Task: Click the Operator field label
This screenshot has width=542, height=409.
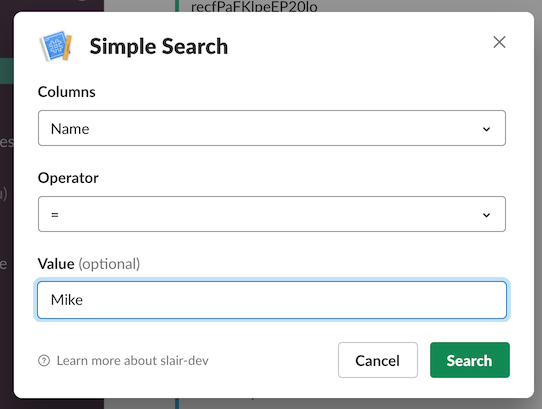Action: pyautogui.click(x=68, y=178)
